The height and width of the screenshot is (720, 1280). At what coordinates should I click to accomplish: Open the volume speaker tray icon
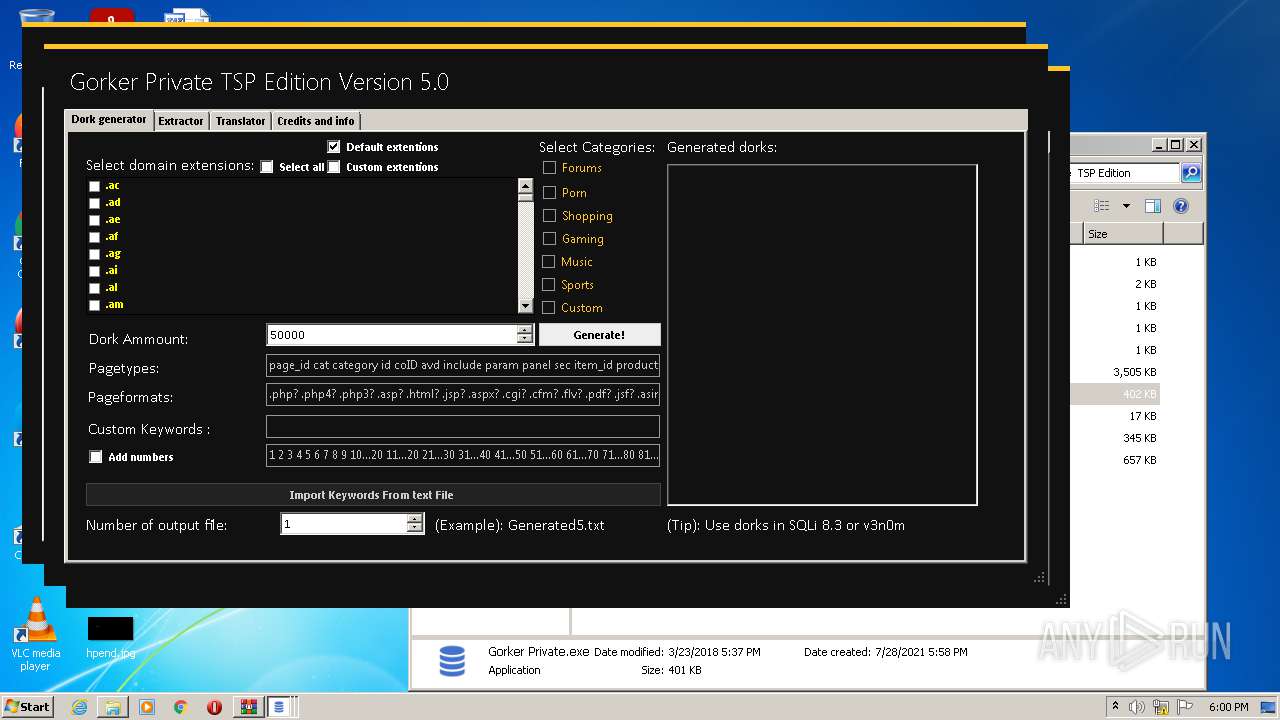[x=1136, y=707]
